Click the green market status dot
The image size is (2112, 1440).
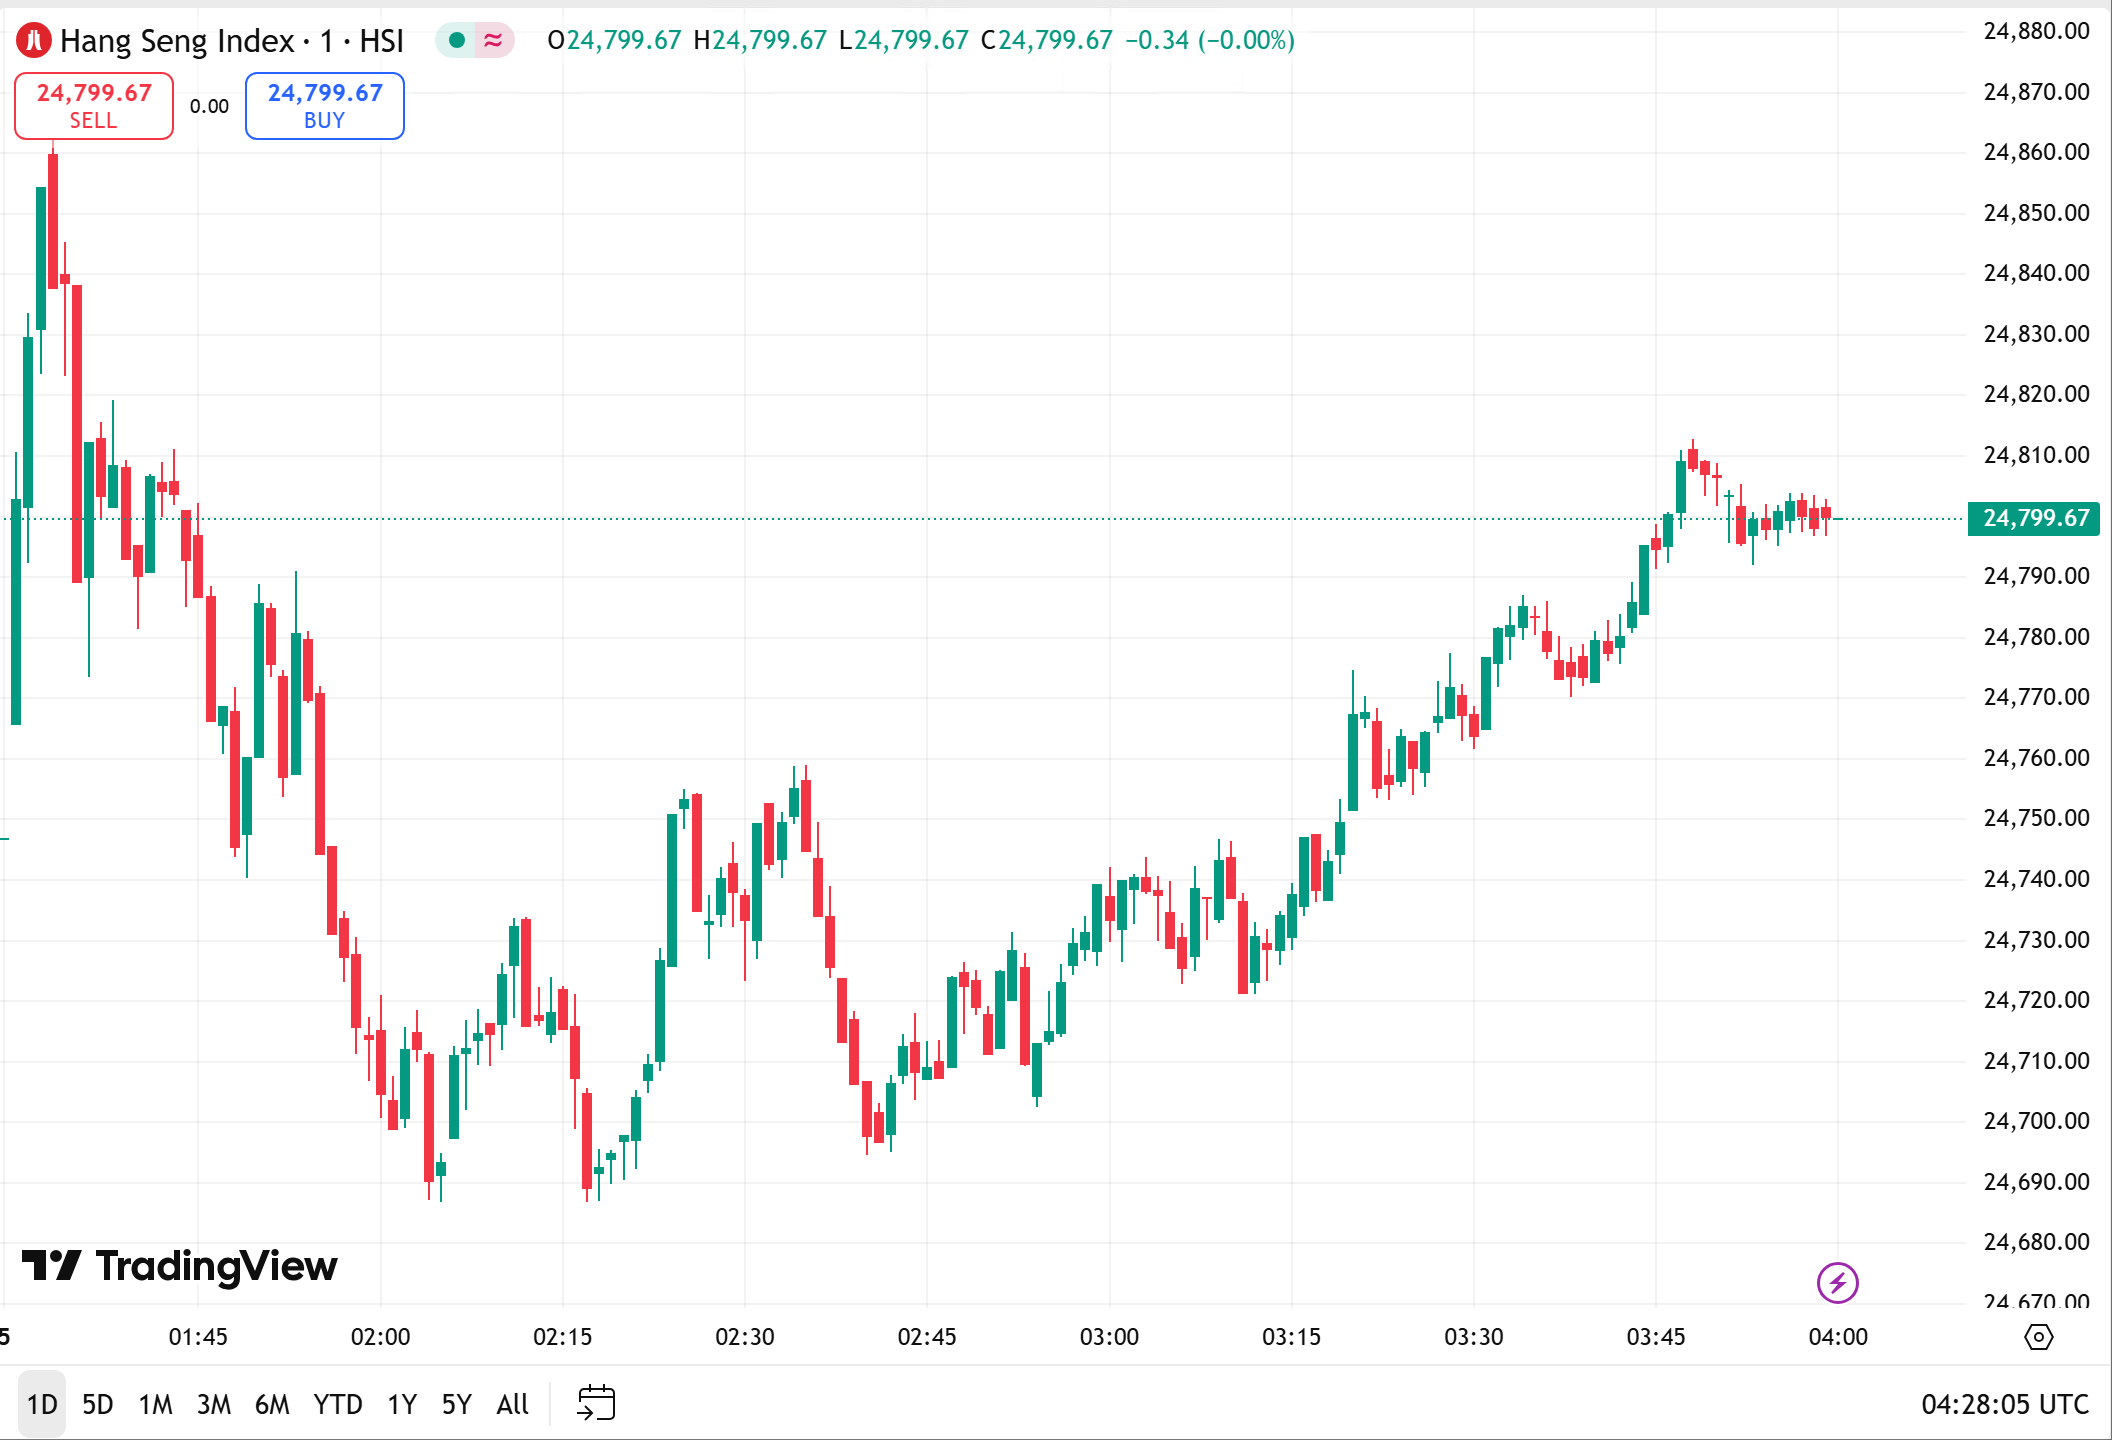pyautogui.click(x=457, y=40)
